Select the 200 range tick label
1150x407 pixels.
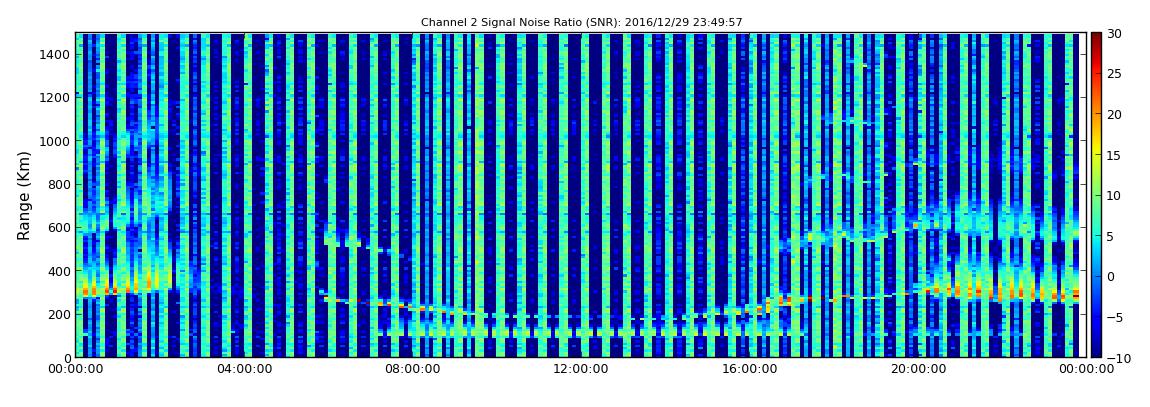59,314
